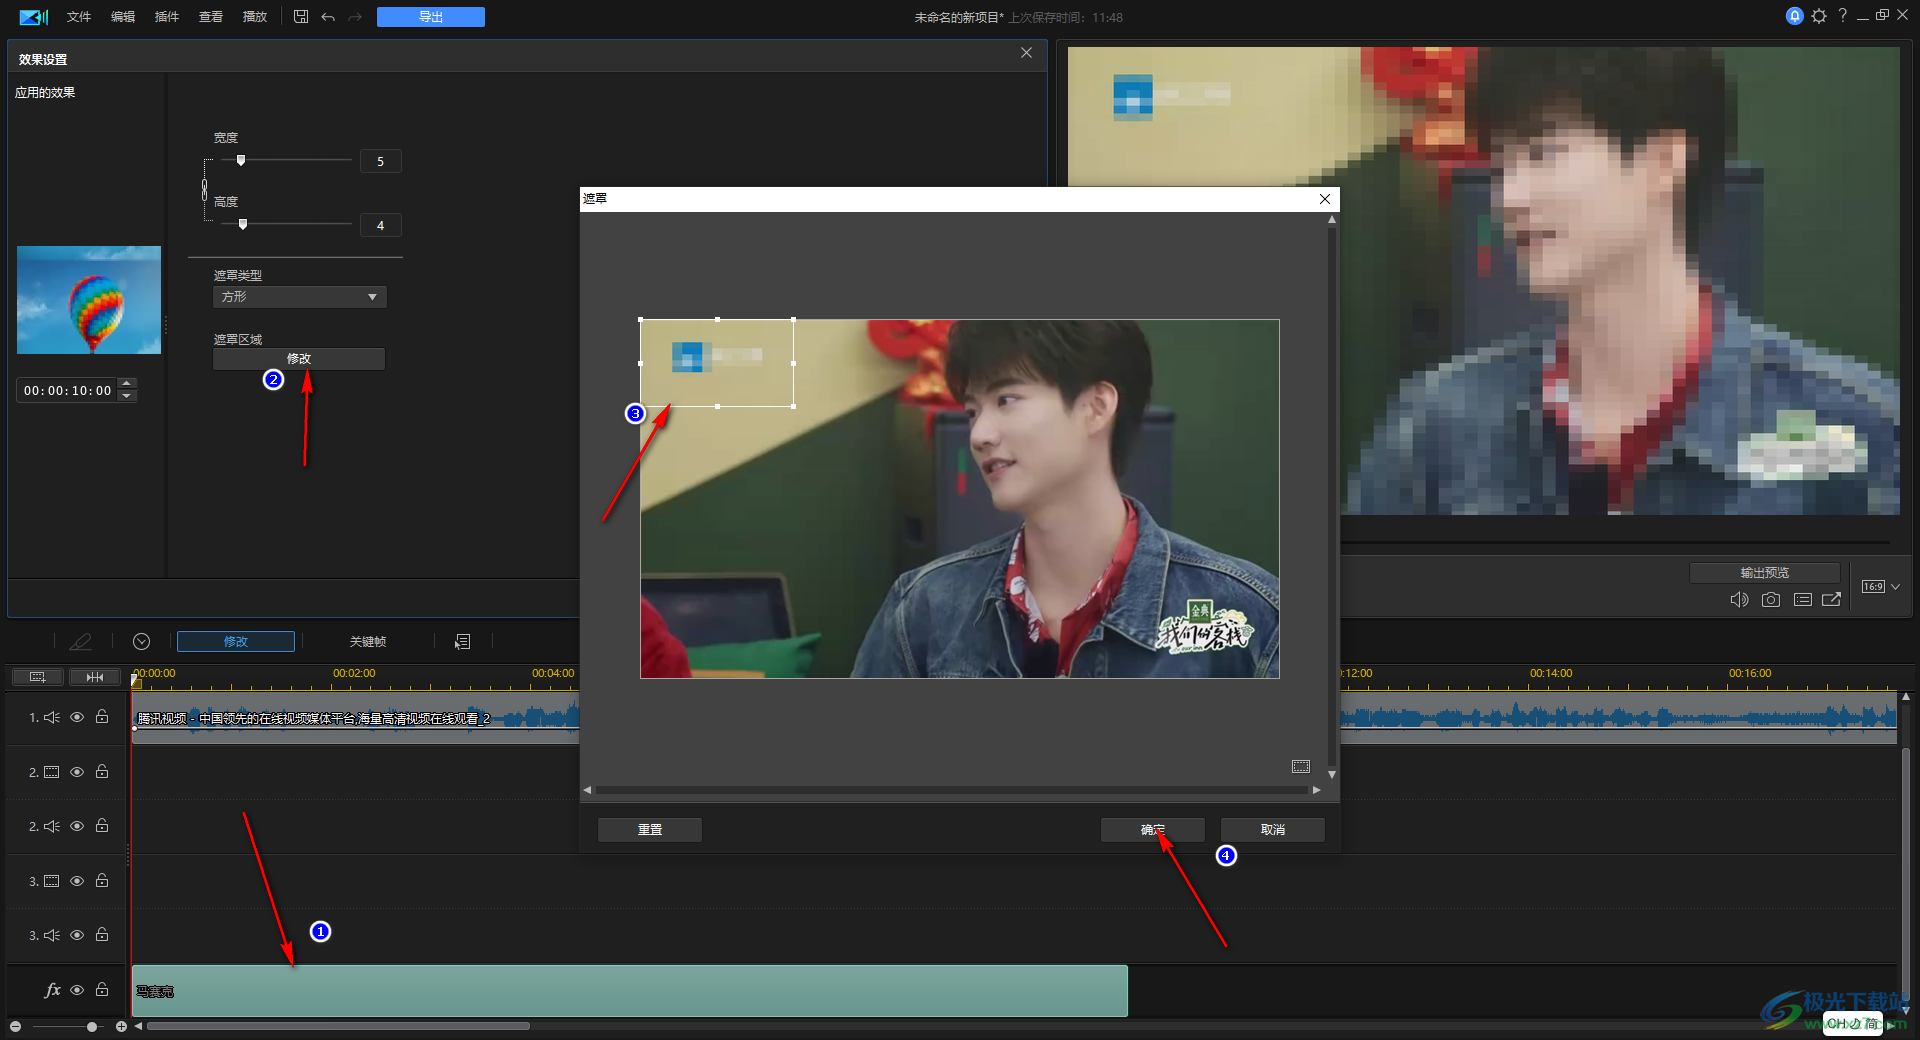Open the 16:9 aspect ratio dropdown
This screenshot has height=1040, width=1920.
(x=1880, y=587)
